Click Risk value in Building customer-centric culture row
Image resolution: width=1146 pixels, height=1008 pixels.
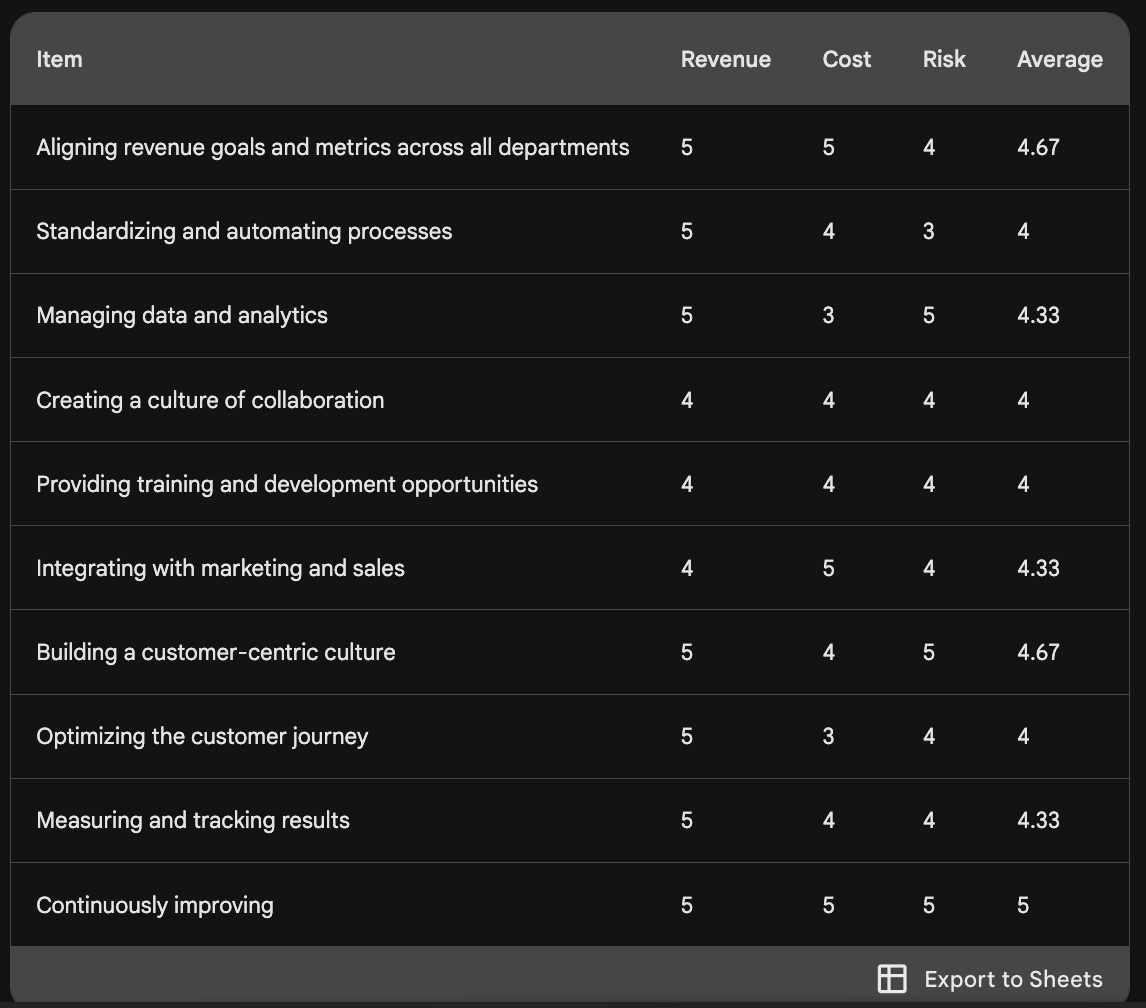[x=929, y=652]
